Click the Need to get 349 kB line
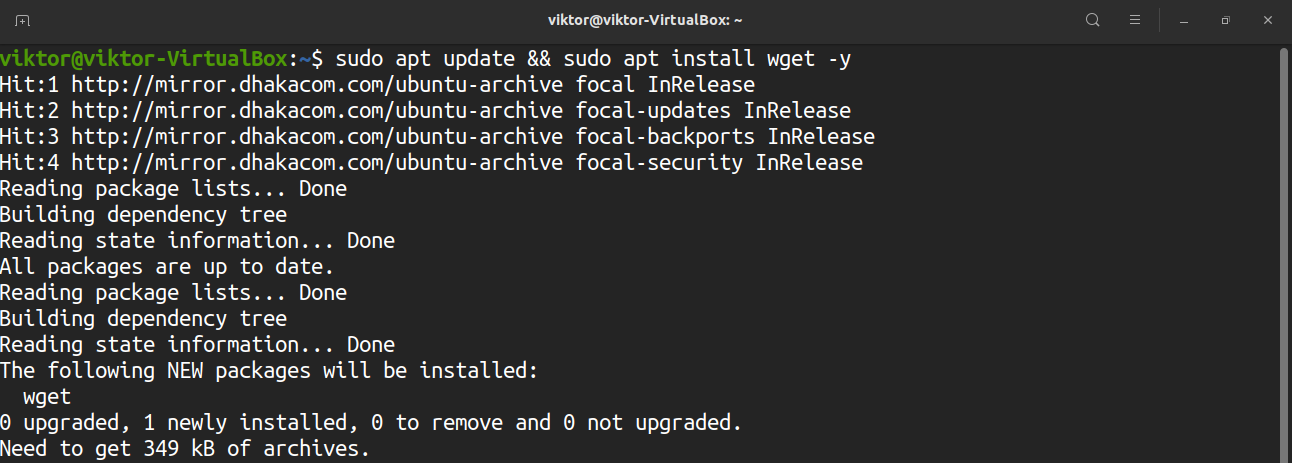The height and width of the screenshot is (463, 1292). (x=185, y=449)
